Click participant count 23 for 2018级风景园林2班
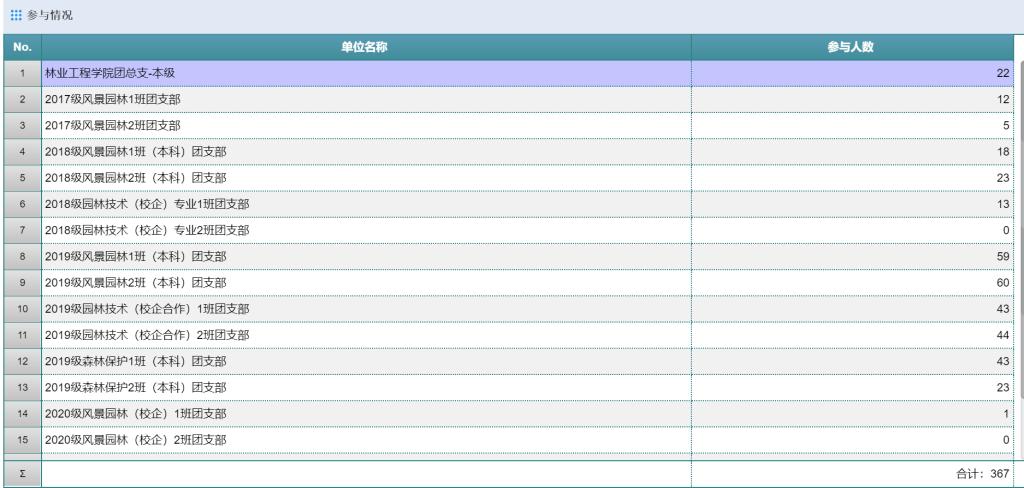Screen dimensions: 1024x488 (1003, 178)
